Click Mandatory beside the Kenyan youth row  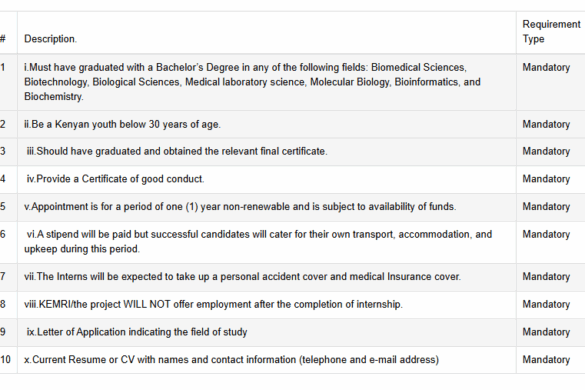546,124
